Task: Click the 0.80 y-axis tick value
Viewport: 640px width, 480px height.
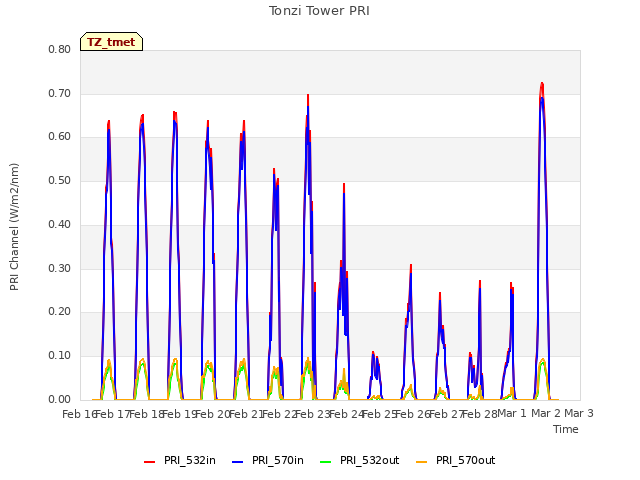Action: click(x=60, y=49)
